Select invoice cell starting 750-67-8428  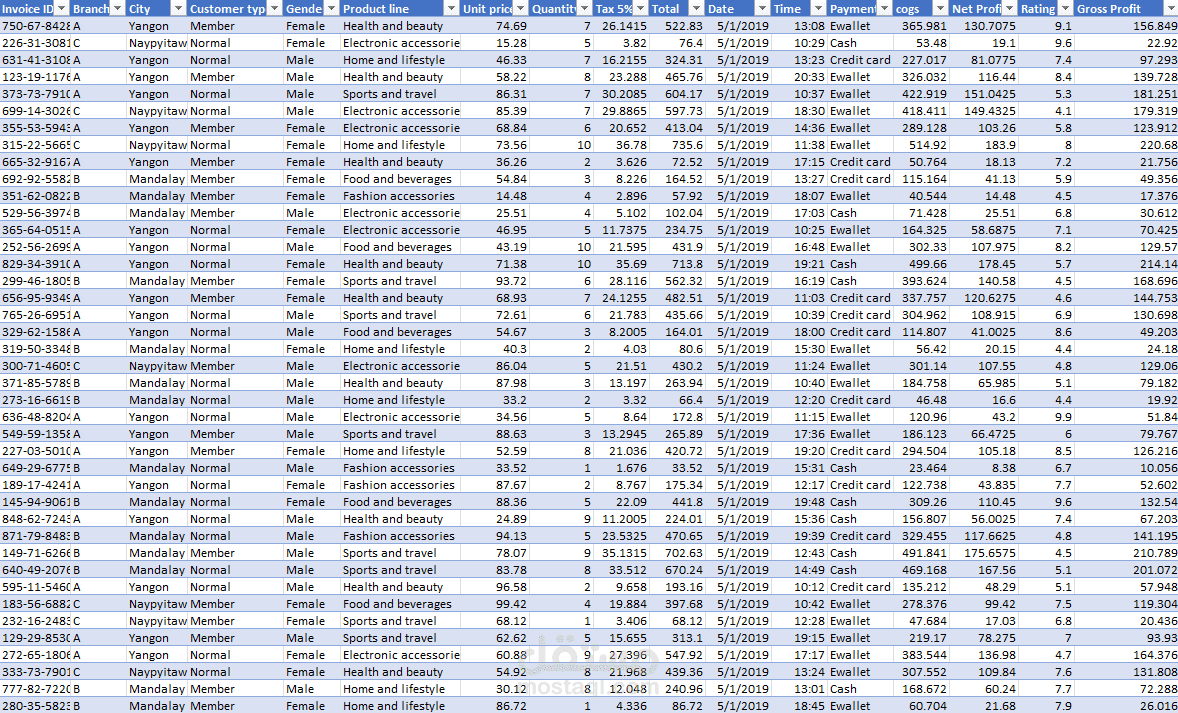(x=35, y=26)
